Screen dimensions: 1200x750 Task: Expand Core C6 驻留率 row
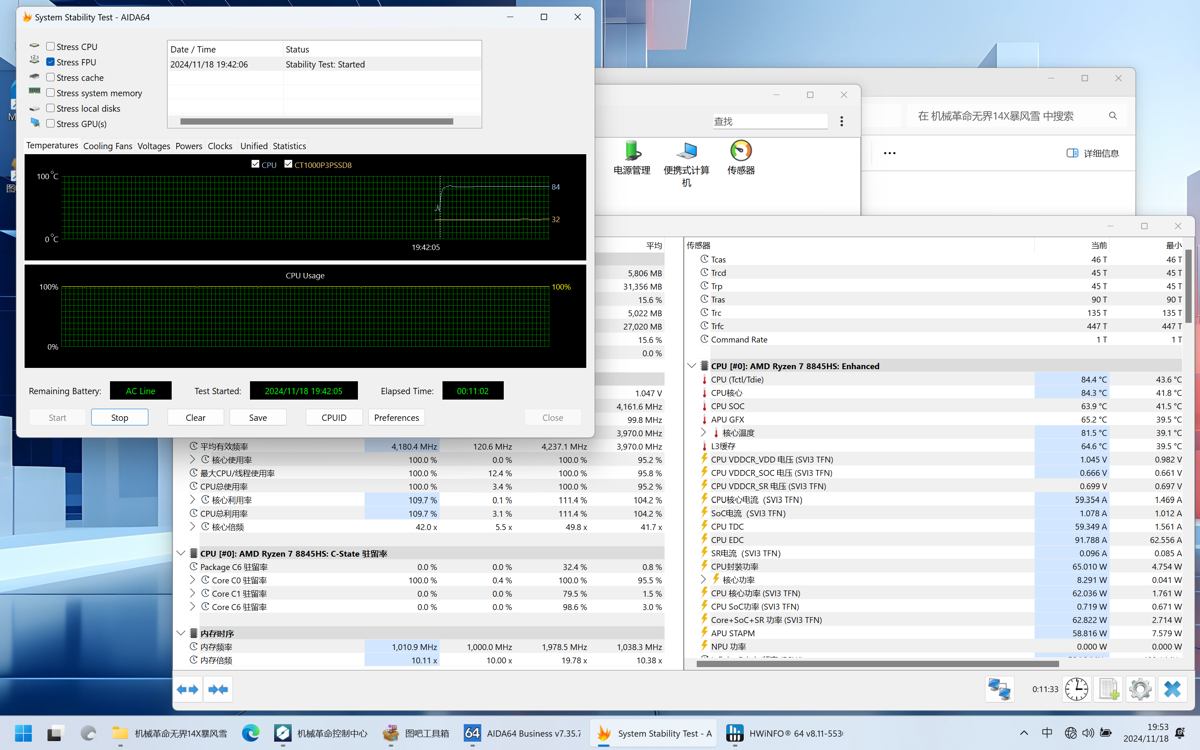193,607
